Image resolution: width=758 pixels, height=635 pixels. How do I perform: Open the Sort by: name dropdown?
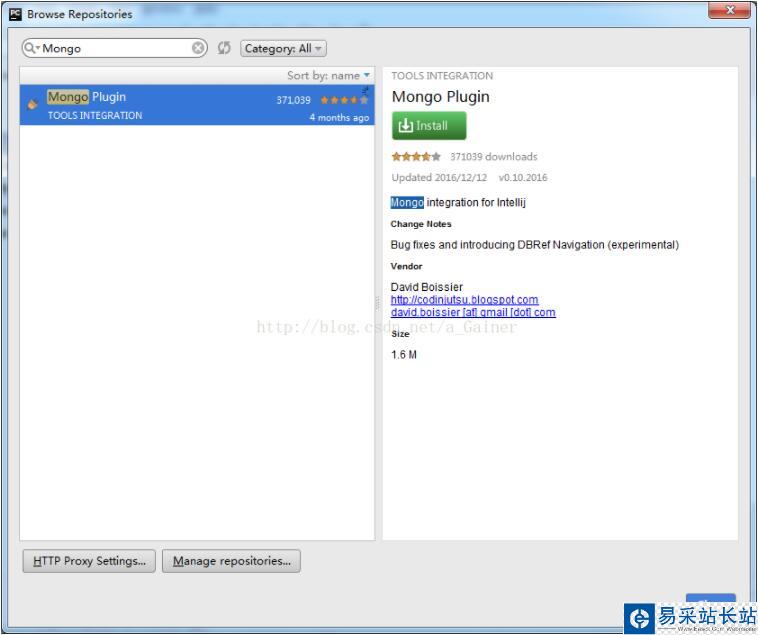tap(328, 75)
